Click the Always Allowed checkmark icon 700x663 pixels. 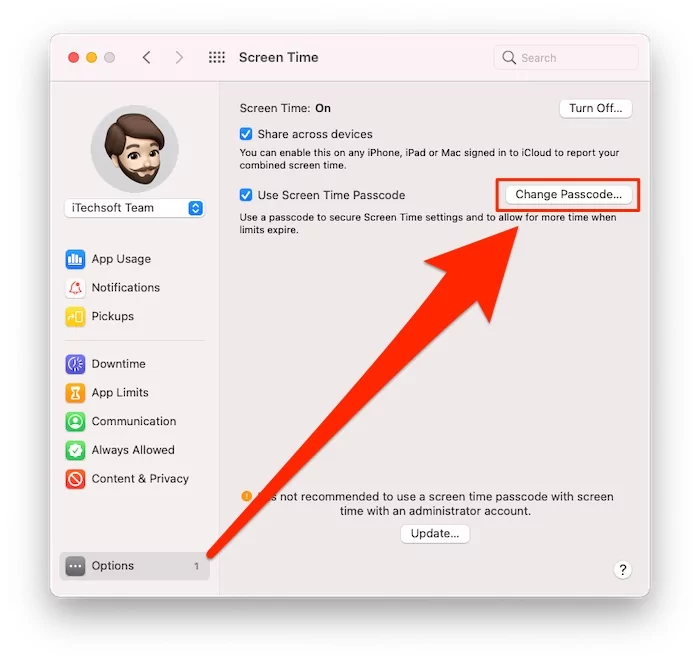[x=75, y=450]
